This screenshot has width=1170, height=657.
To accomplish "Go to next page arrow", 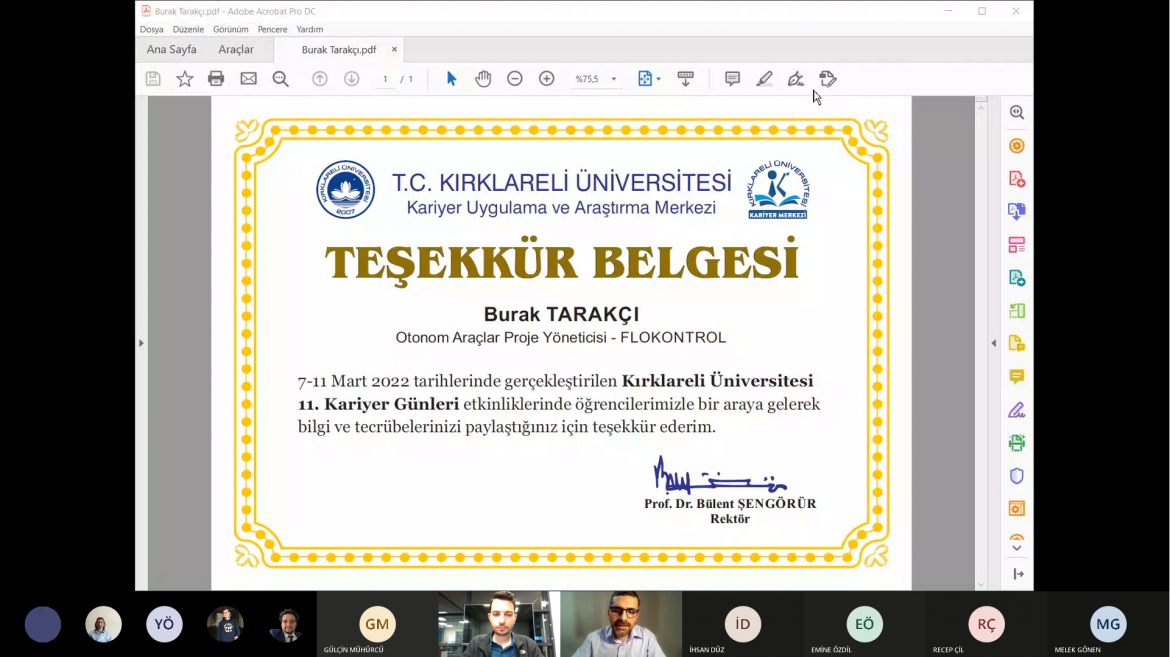I will pos(351,78).
